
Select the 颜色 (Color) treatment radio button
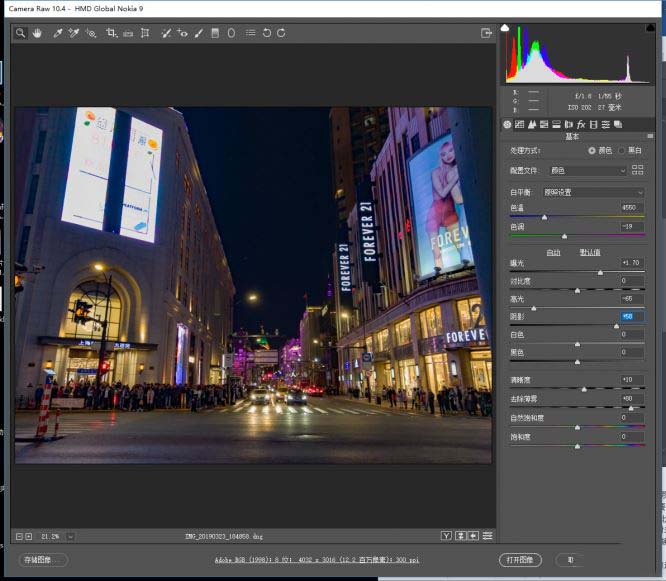(x=592, y=150)
